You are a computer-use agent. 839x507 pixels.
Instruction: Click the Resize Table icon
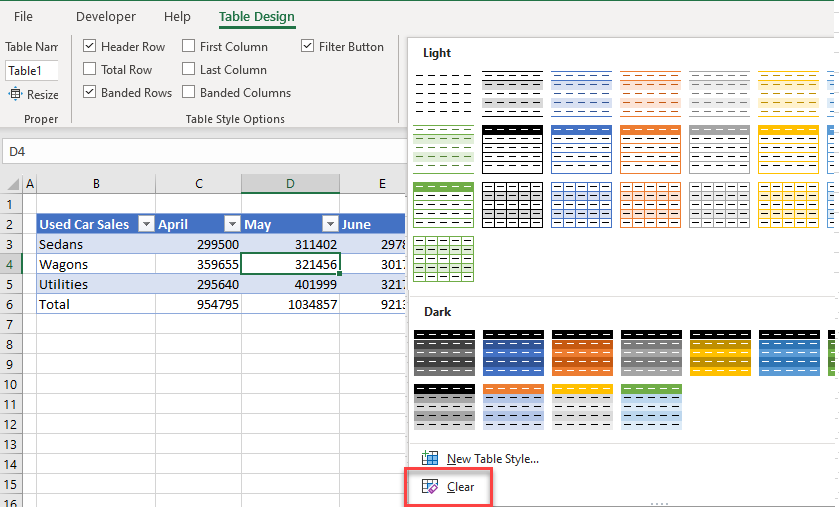16,94
